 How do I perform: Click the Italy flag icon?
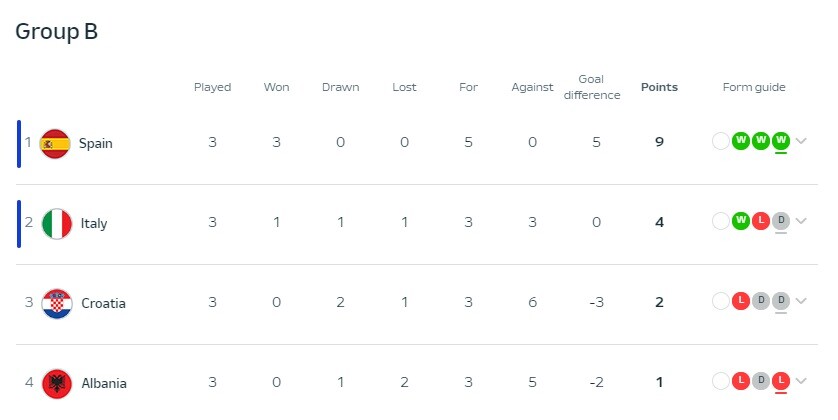click(57, 224)
